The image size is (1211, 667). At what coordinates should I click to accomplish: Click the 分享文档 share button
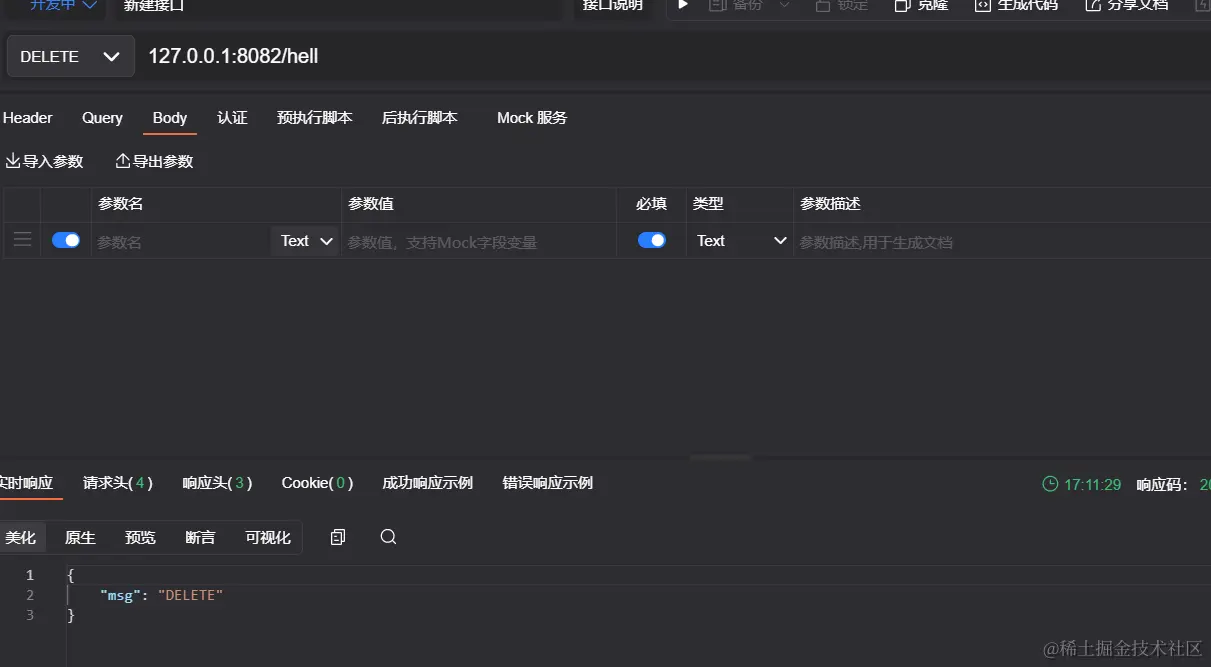1127,5
